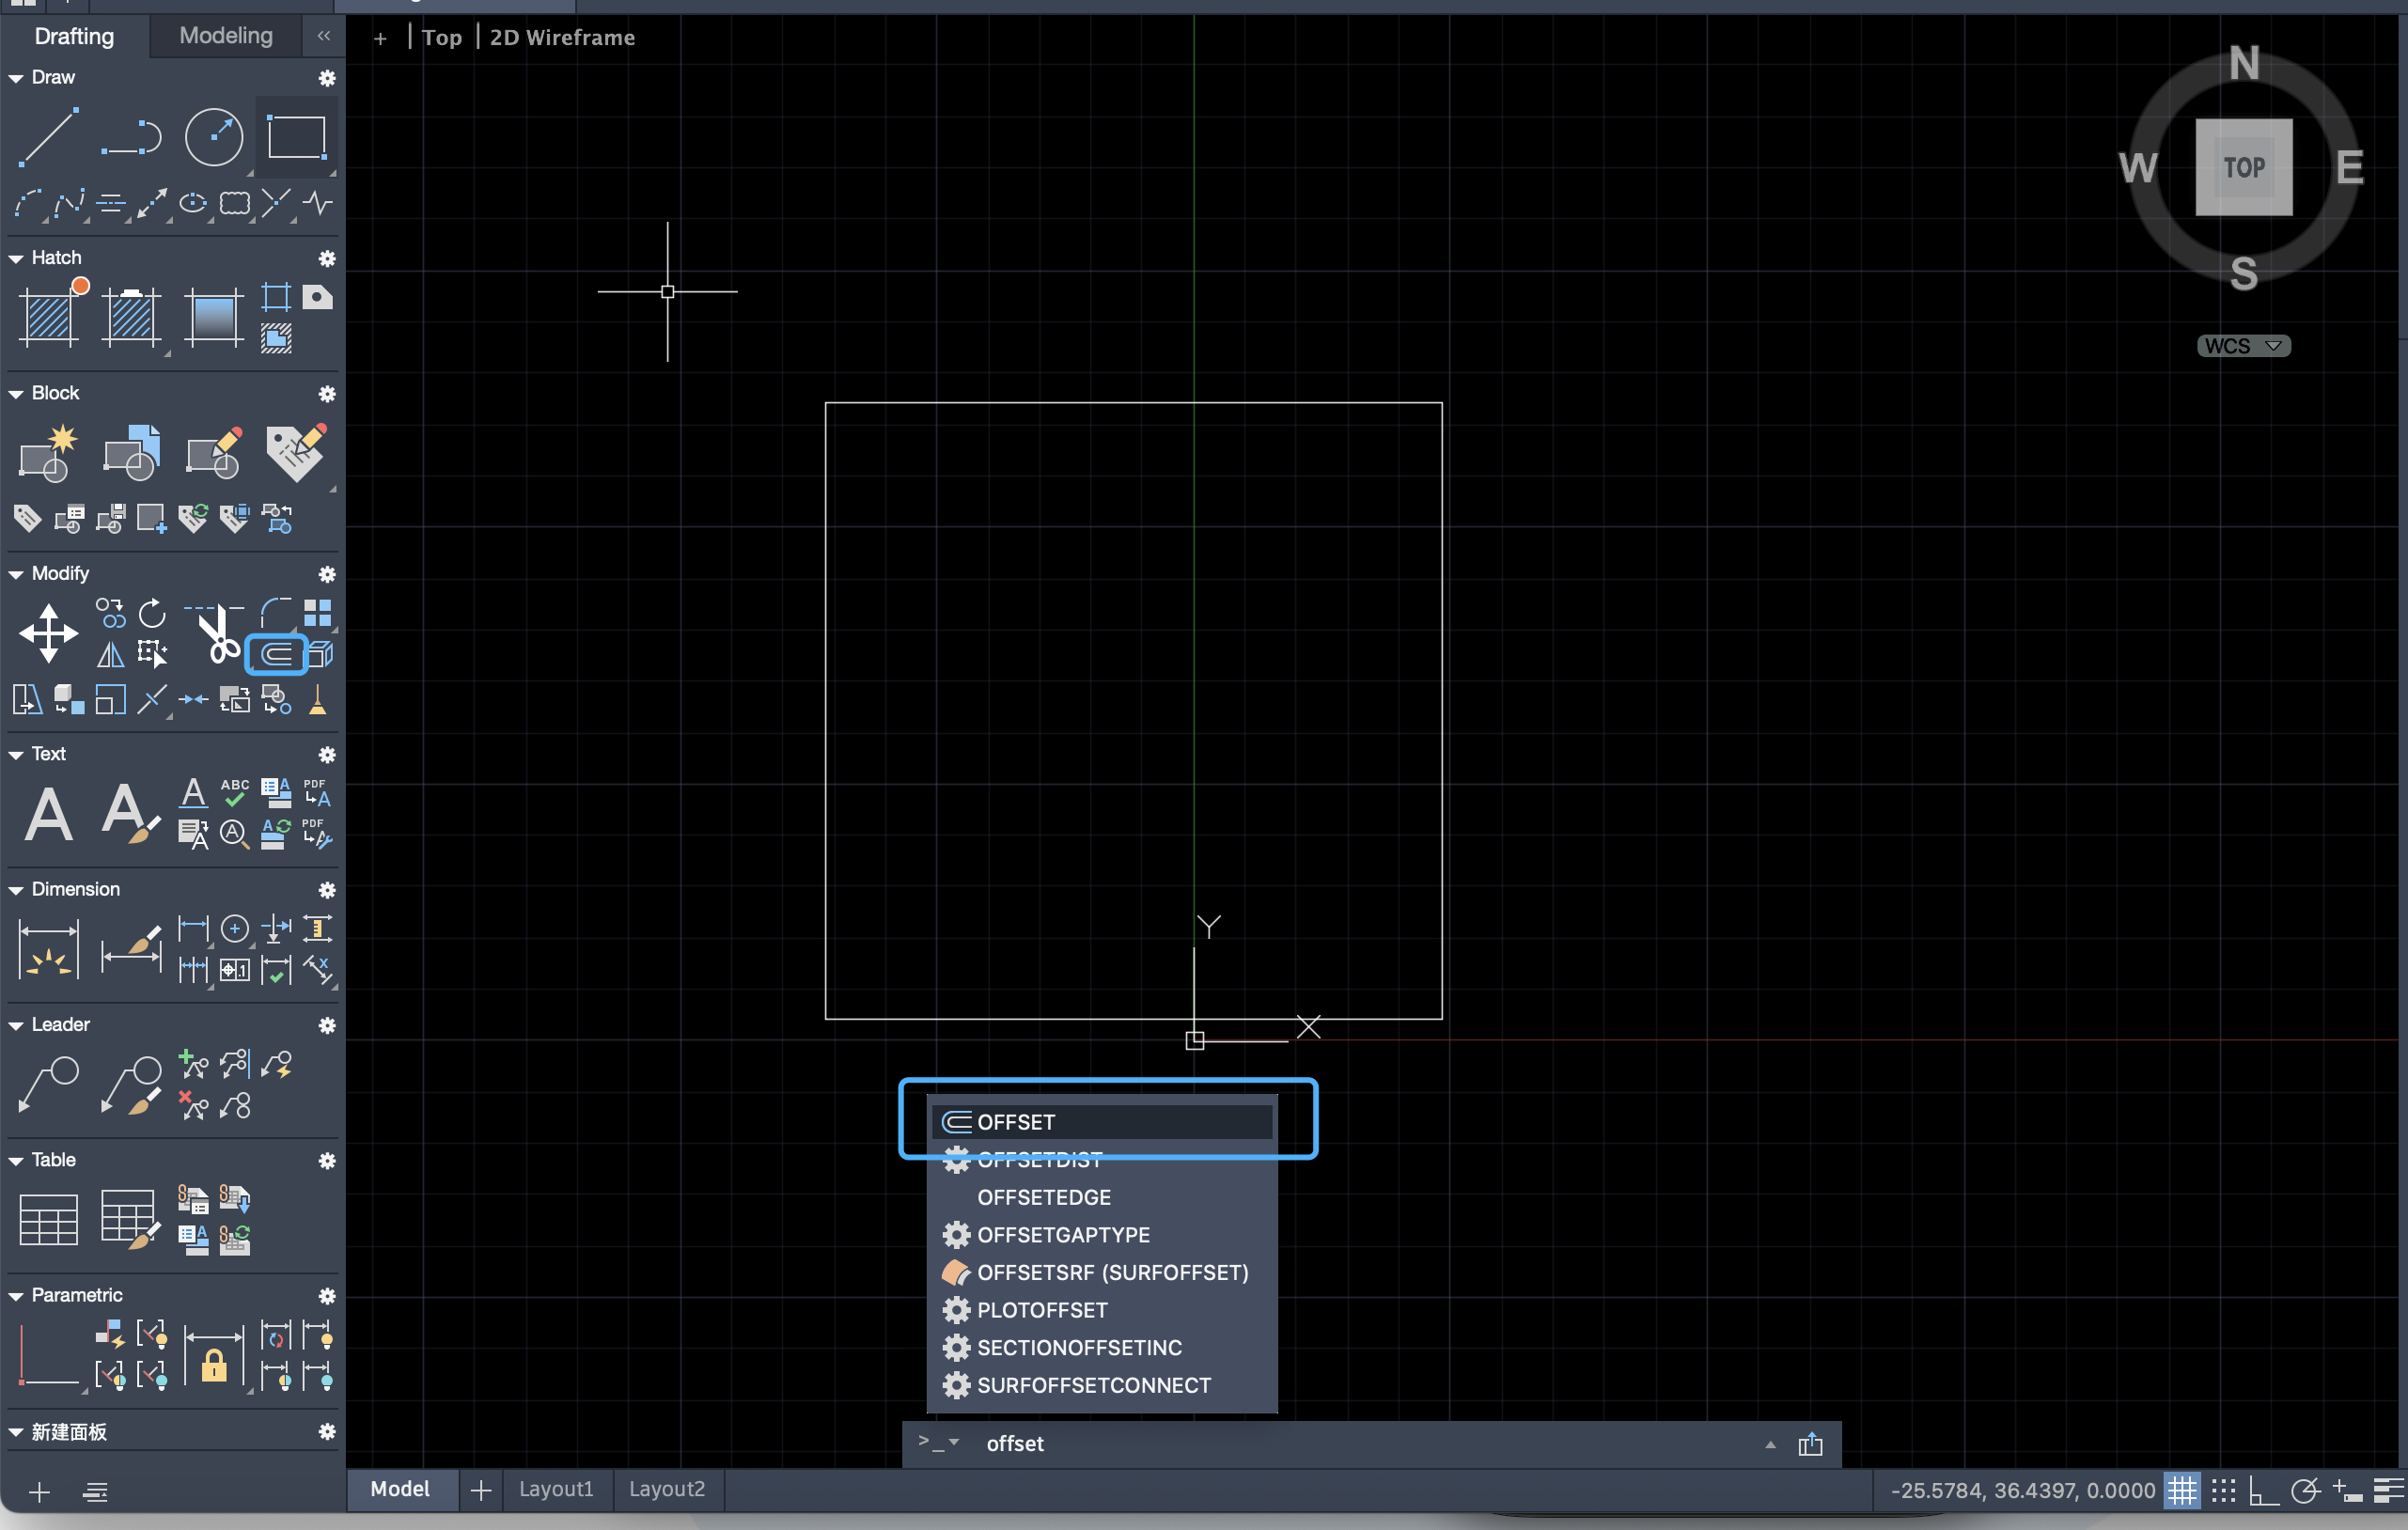Collapse the Leader panel

tap(16, 1025)
